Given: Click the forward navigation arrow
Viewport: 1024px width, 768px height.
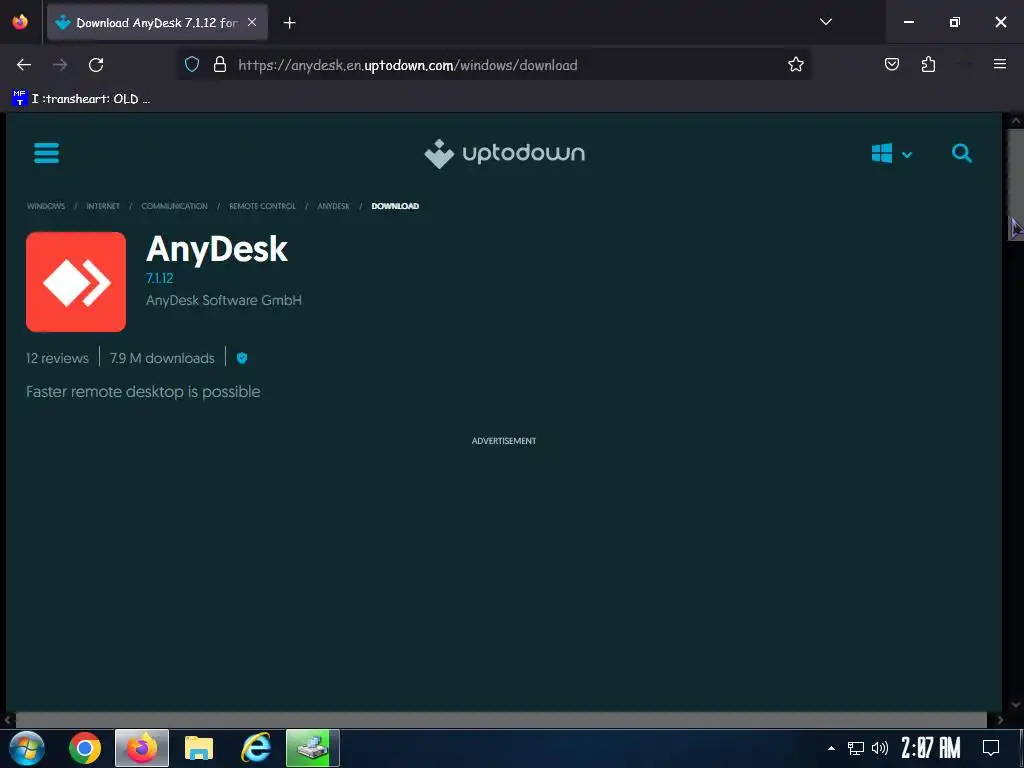Looking at the screenshot, I should (x=60, y=65).
